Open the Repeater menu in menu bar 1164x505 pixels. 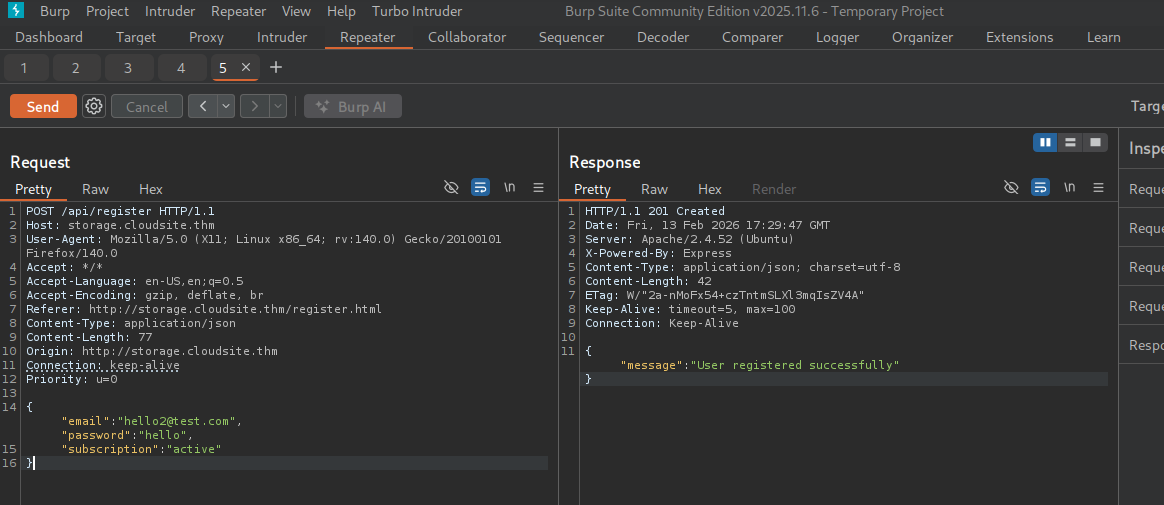[238, 11]
